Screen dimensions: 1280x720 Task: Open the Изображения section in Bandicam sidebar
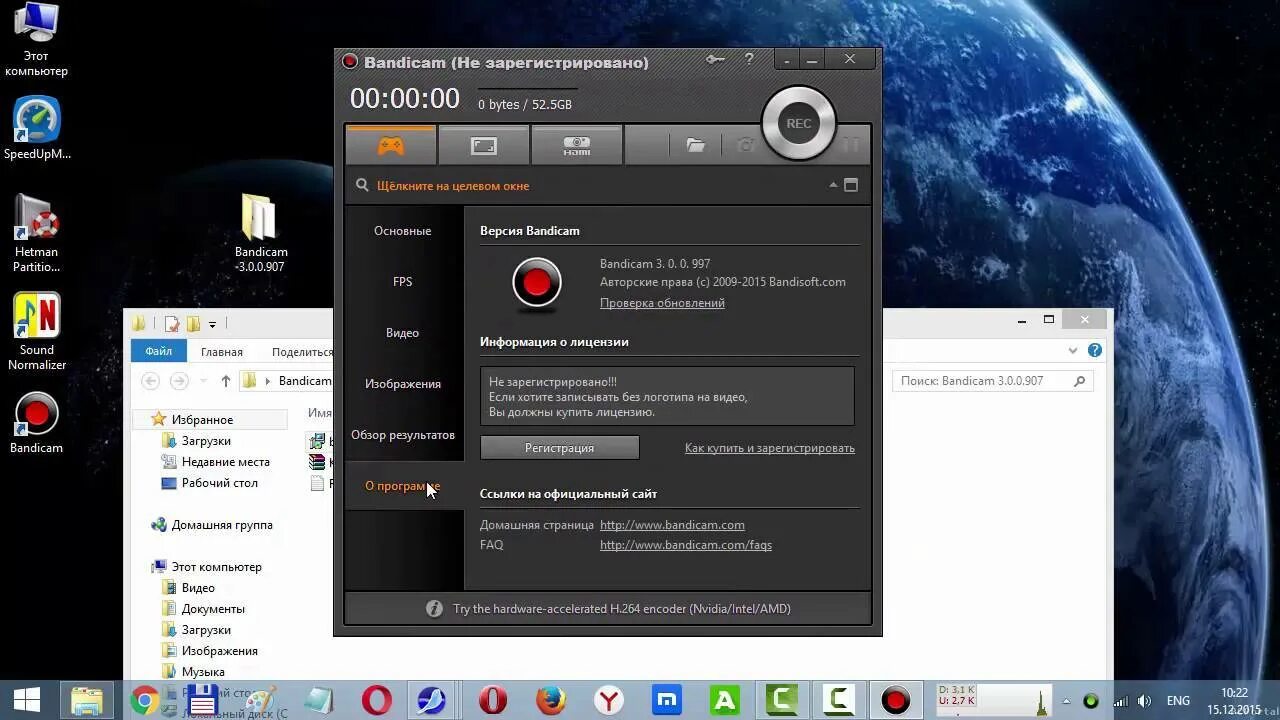[x=403, y=384]
